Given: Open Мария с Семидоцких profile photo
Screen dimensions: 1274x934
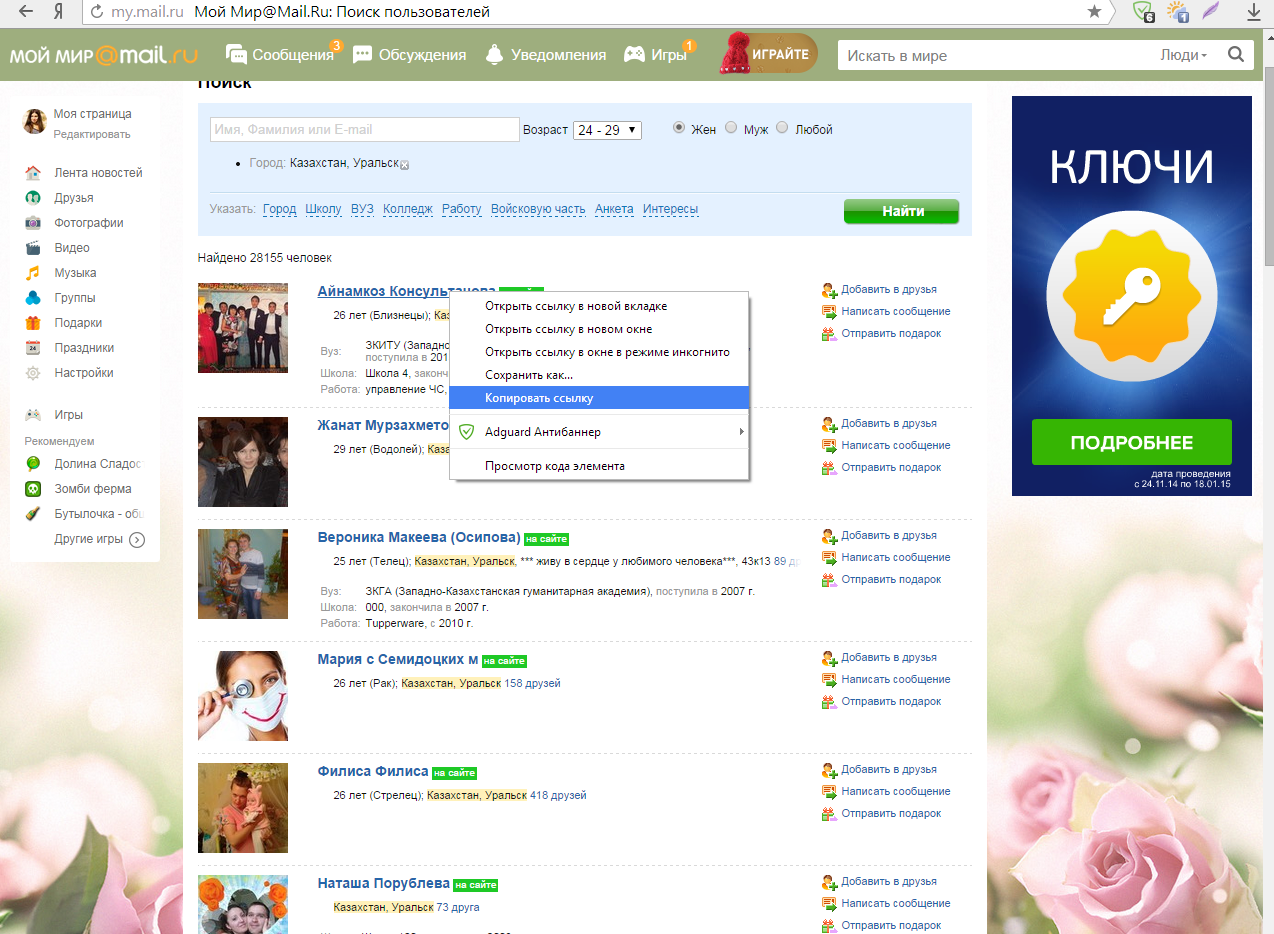Looking at the screenshot, I should pyautogui.click(x=243, y=696).
